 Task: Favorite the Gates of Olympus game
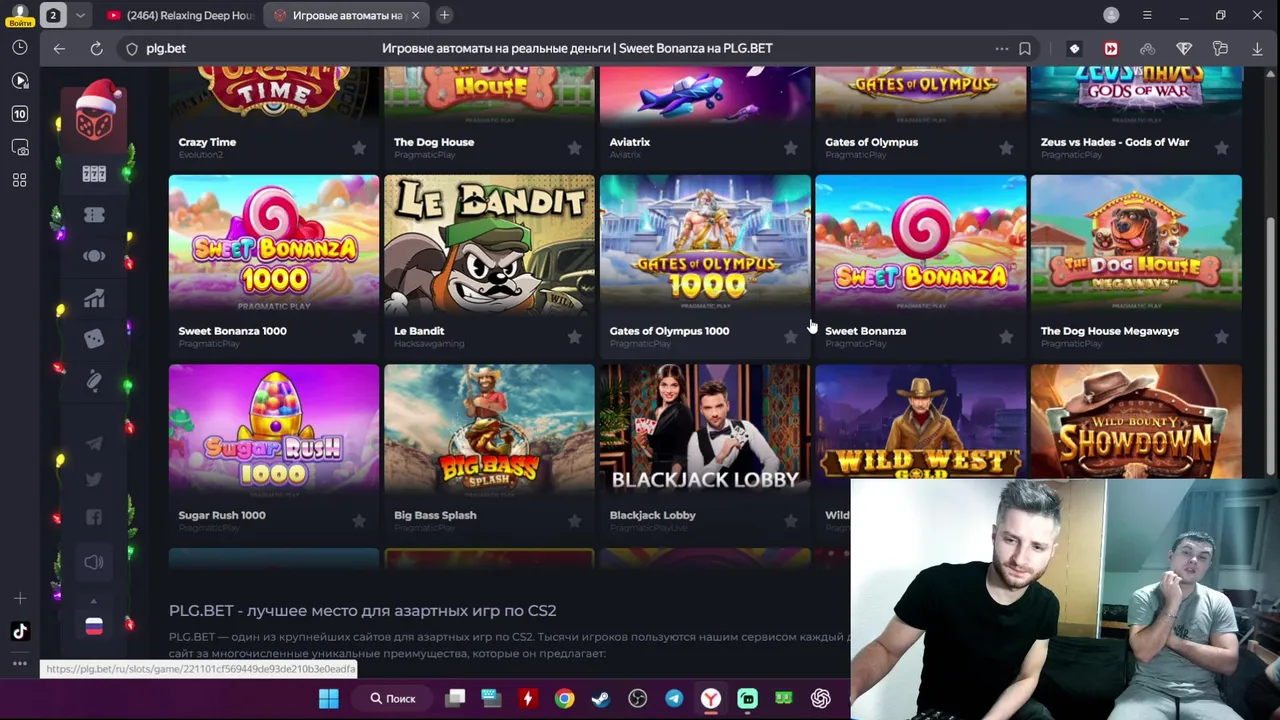pyautogui.click(x=1006, y=148)
